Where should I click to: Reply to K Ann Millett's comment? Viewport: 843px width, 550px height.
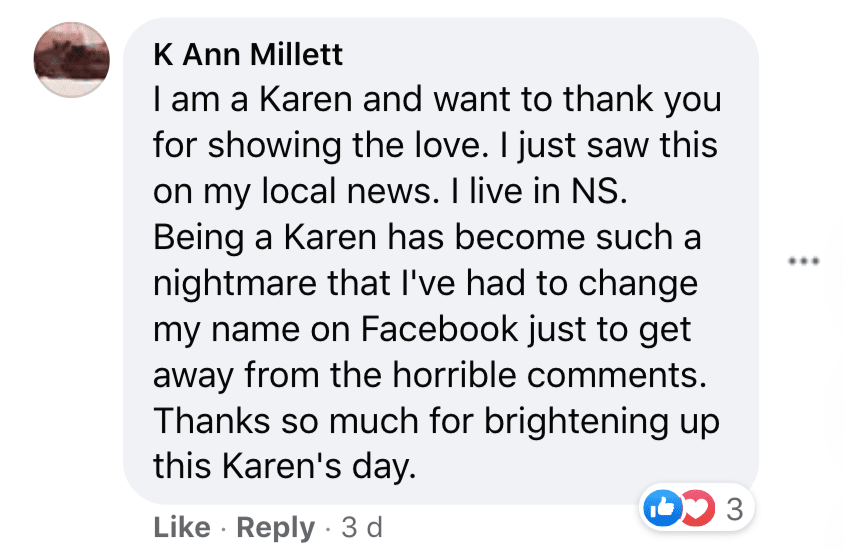pyautogui.click(x=275, y=527)
